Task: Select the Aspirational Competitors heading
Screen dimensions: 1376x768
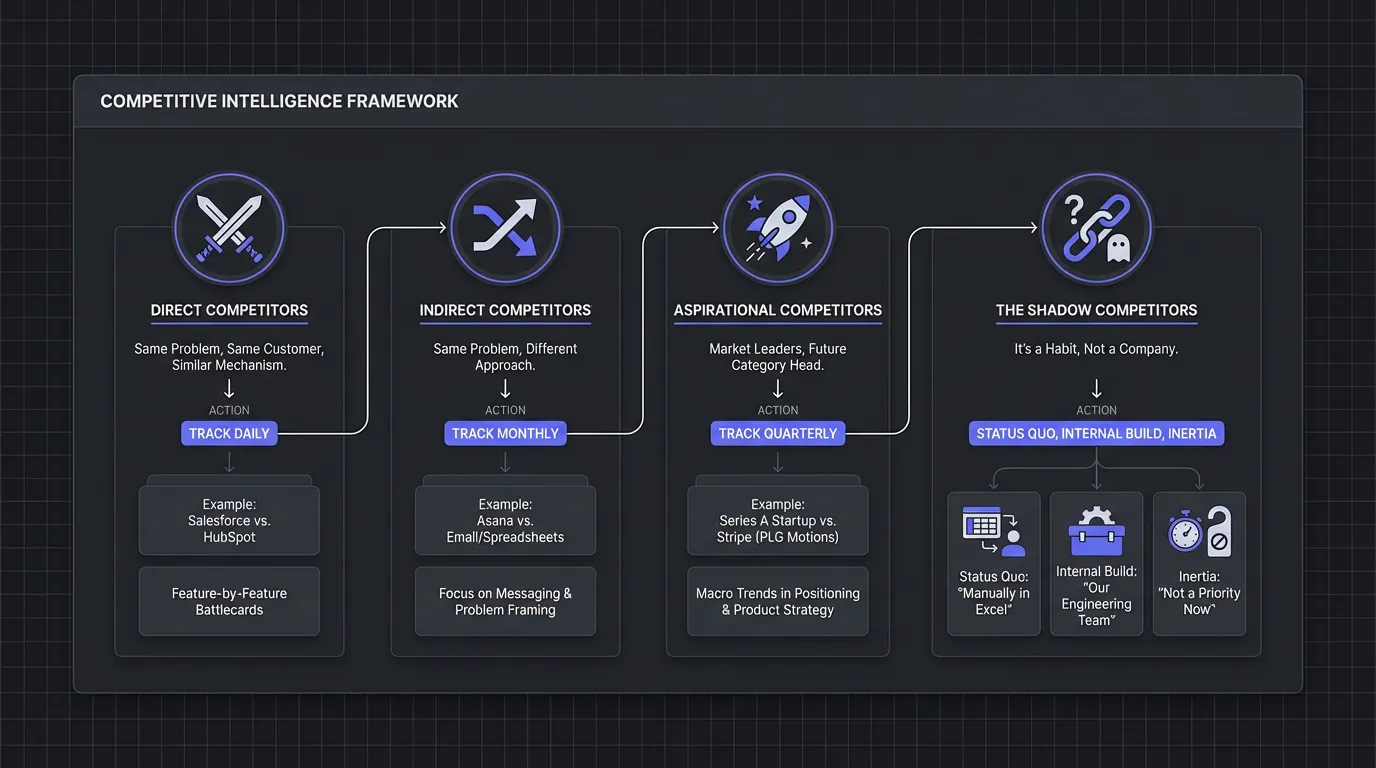Action: [778, 310]
